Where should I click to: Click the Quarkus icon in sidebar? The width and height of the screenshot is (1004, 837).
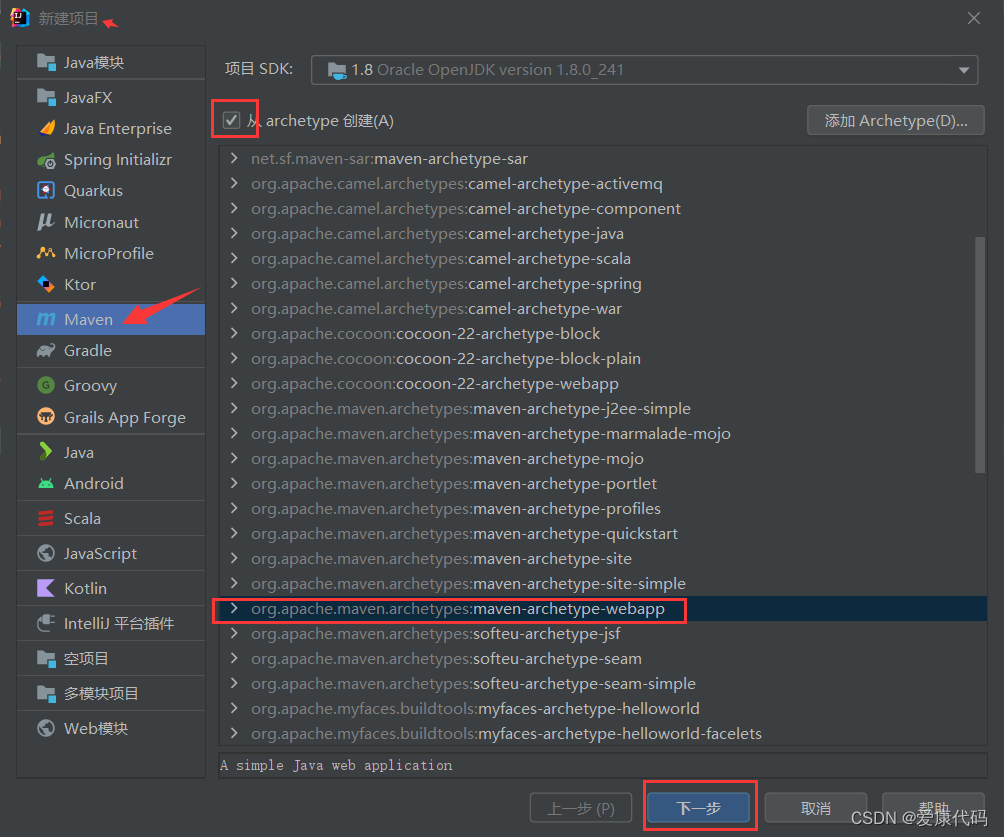pos(46,191)
